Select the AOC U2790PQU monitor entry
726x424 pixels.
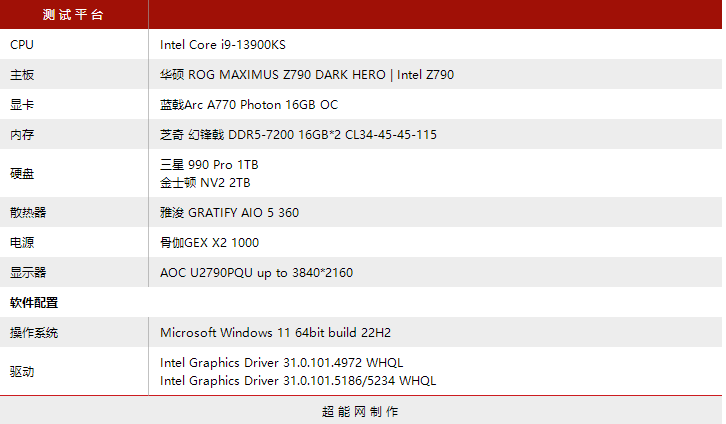click(256, 272)
